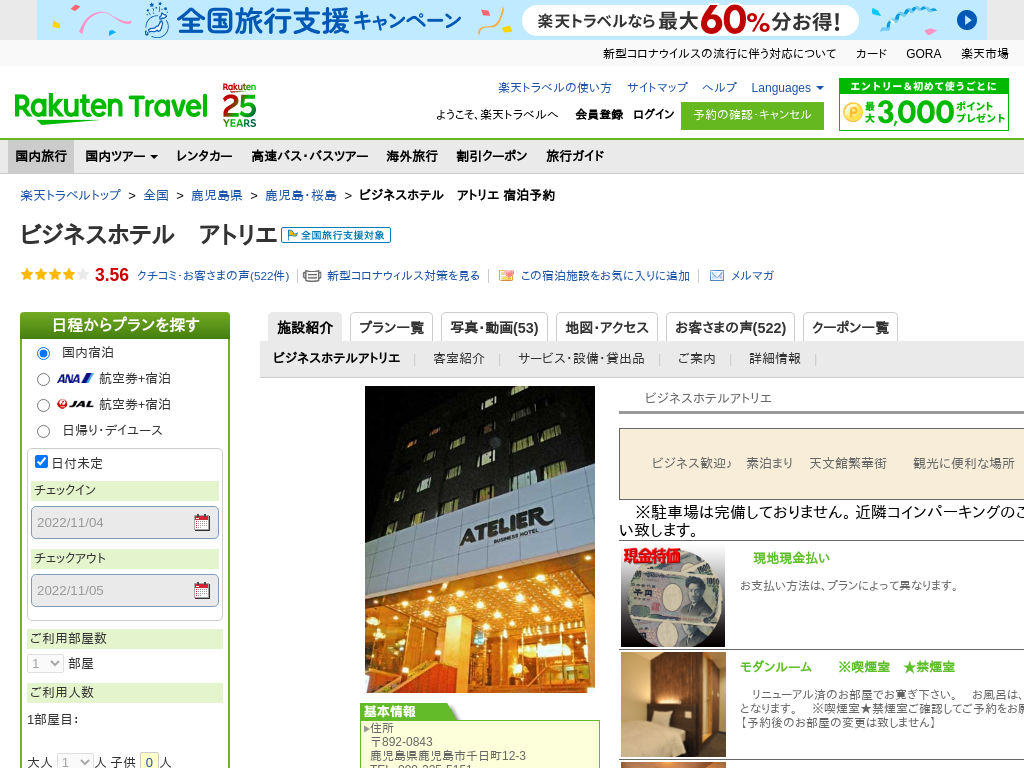Open the サービス・設備・貸出品 sub-navigation link
This screenshot has height=768, width=1024.
point(581,359)
